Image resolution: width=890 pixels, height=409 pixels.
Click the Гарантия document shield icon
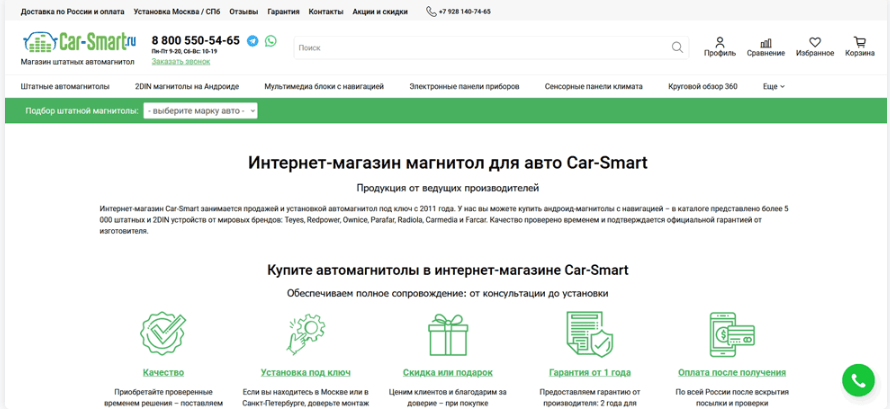(x=590, y=334)
